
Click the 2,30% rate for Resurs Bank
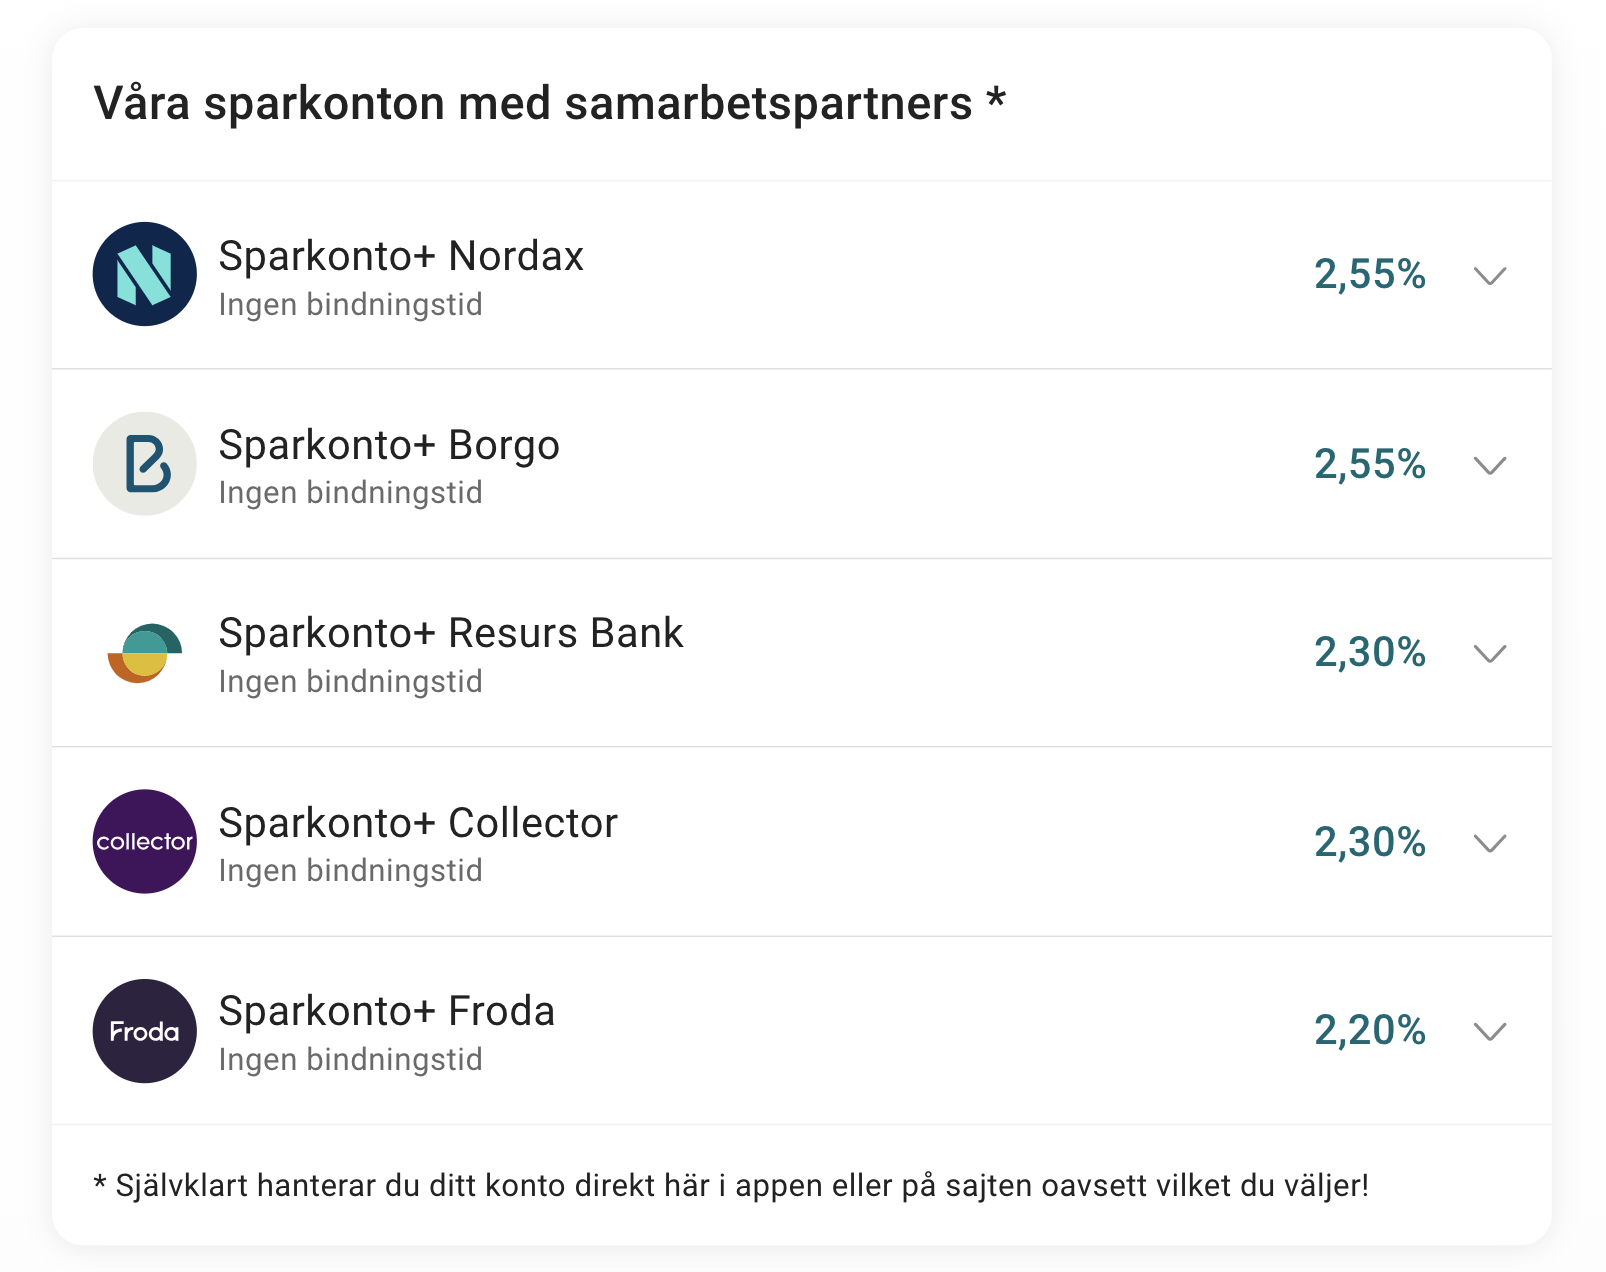point(1370,652)
